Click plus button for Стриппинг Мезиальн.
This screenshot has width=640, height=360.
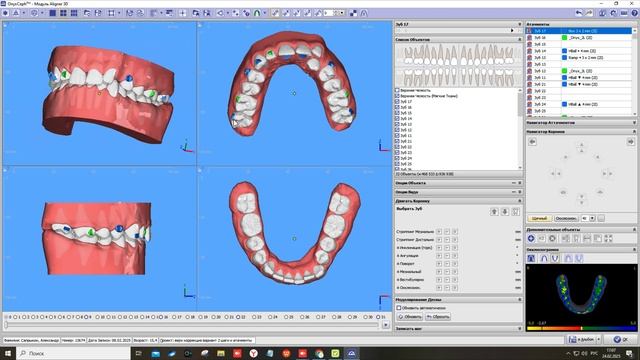439,231
